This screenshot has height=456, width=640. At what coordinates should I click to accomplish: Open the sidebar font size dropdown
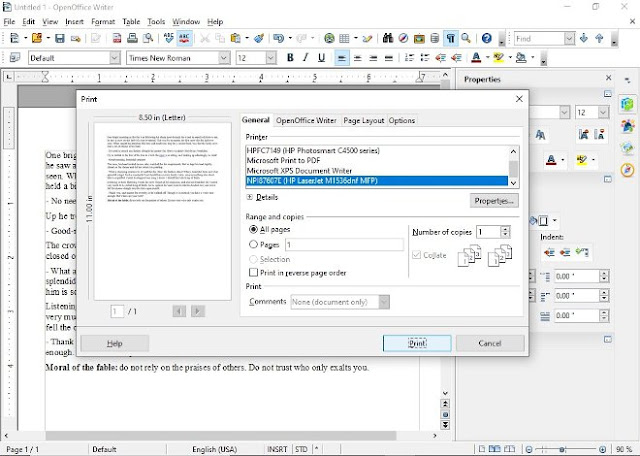[x=603, y=112]
